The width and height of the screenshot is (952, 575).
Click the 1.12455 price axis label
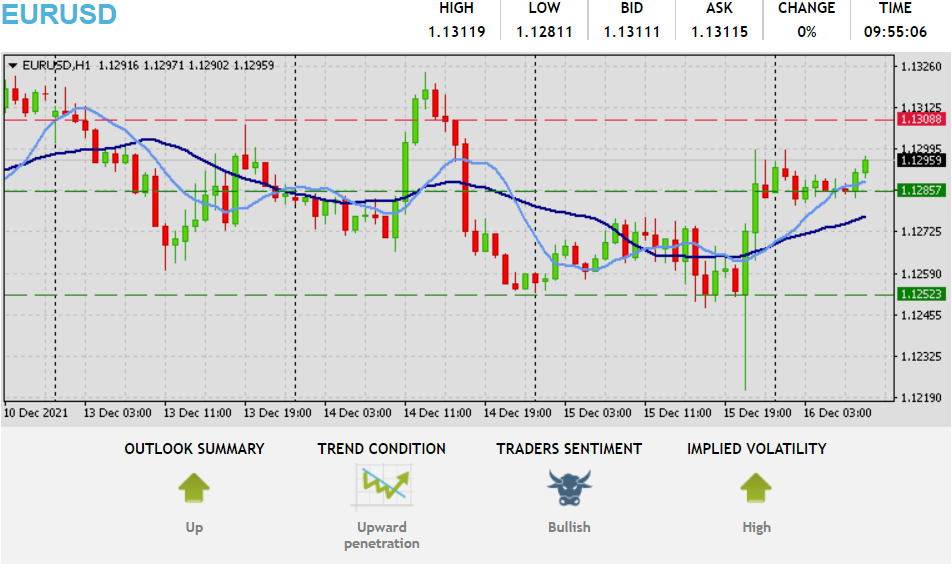tap(921, 315)
